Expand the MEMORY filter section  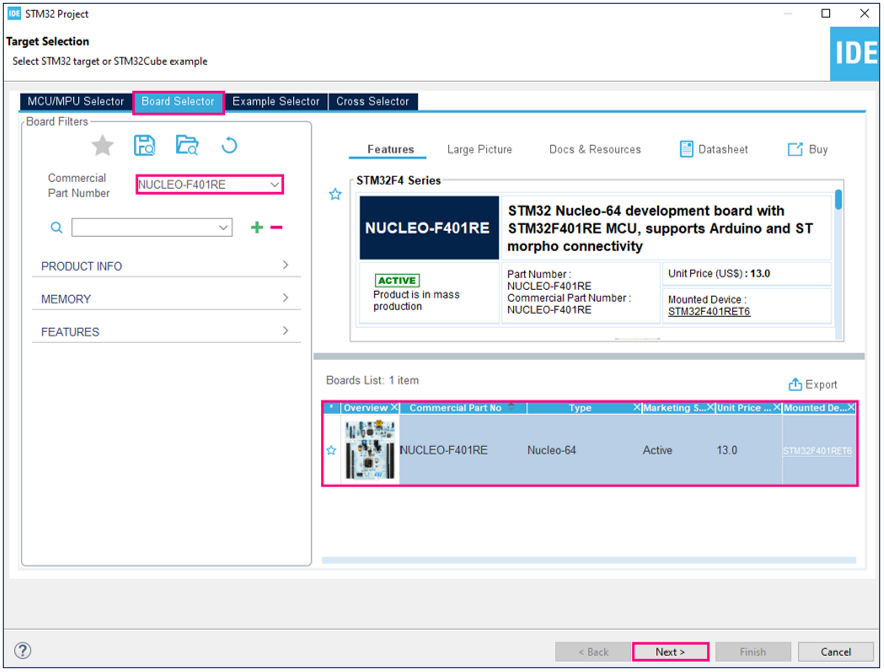click(166, 299)
